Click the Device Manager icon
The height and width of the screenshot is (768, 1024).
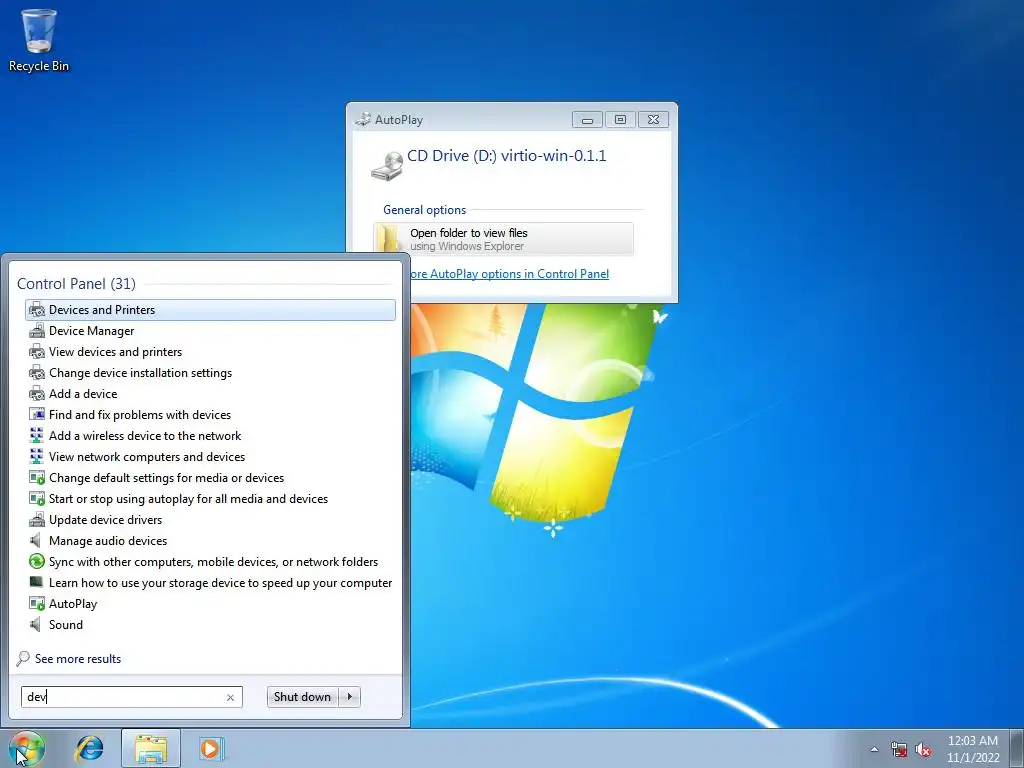tap(37, 330)
